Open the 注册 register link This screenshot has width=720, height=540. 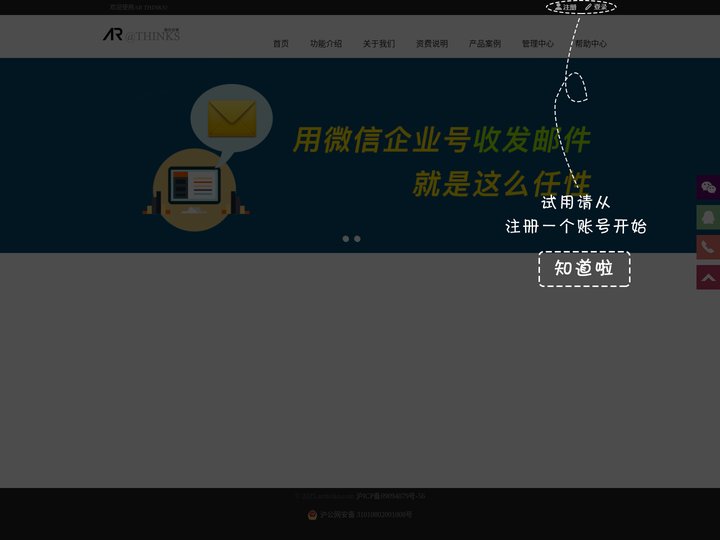tap(565, 7)
